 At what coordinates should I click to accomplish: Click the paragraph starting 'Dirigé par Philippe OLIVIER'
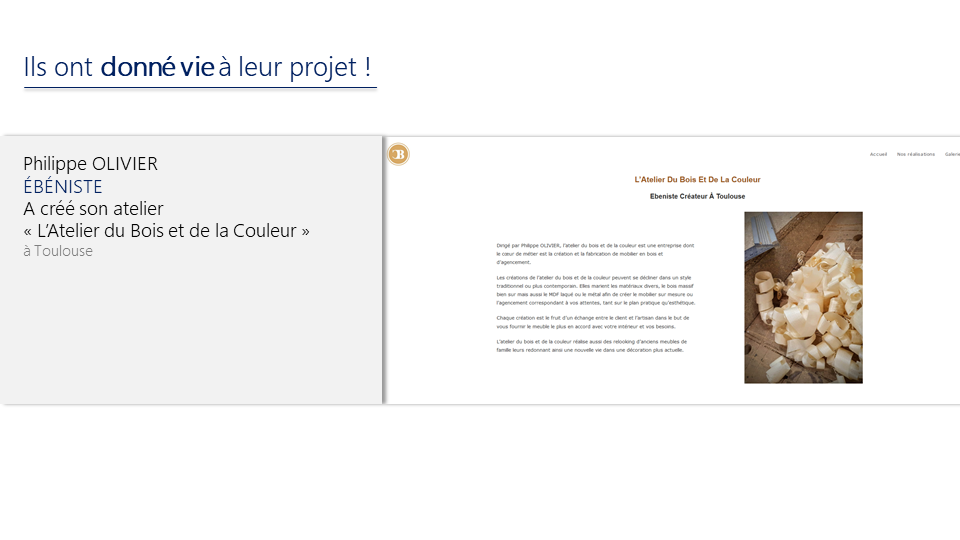595,253
